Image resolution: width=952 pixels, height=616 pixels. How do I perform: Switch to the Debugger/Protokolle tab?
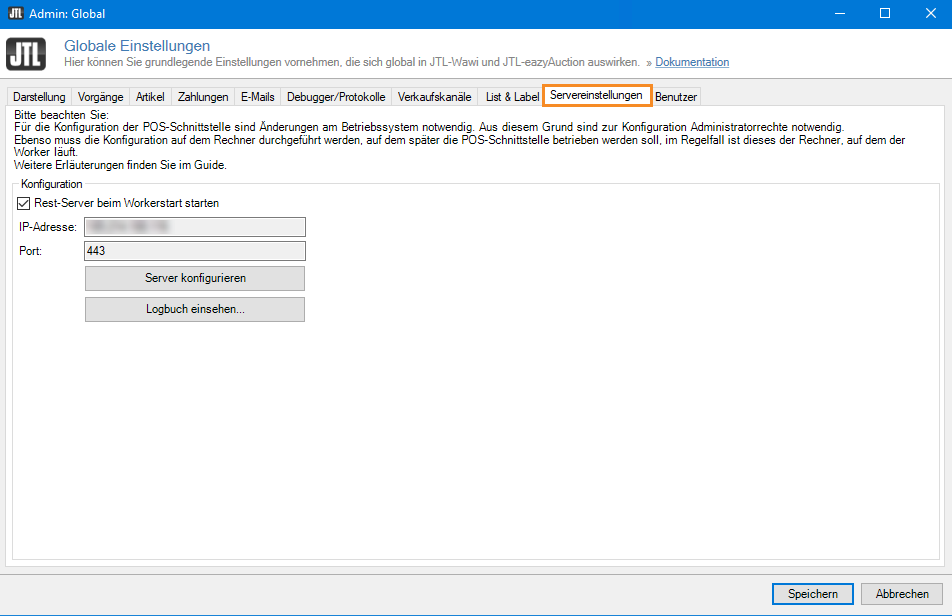tap(335, 97)
